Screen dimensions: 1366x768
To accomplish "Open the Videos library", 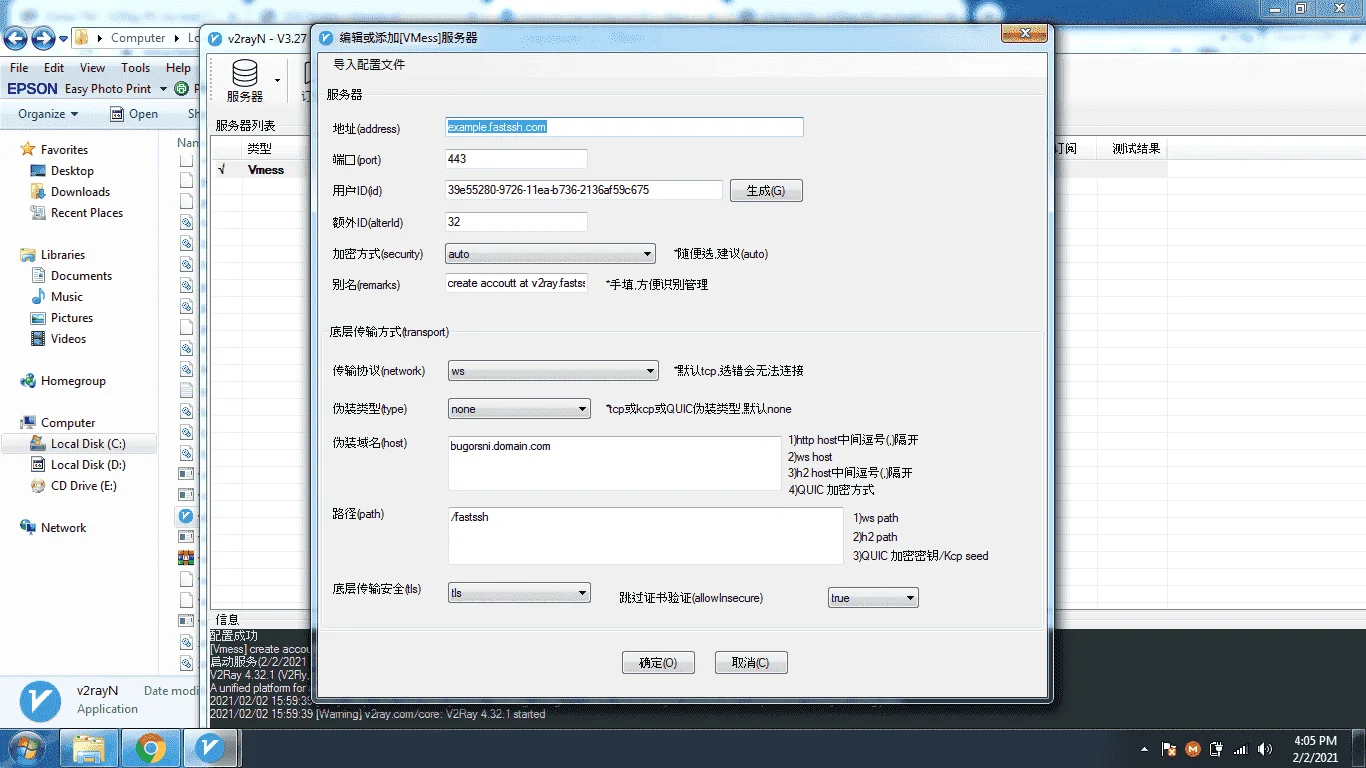I will click(68, 339).
